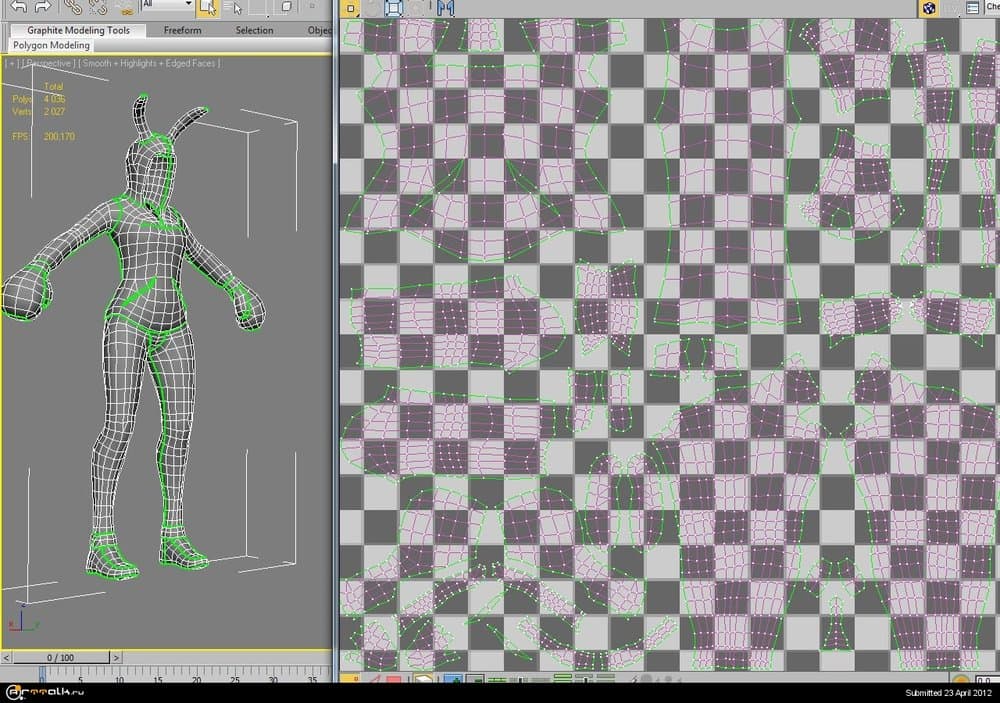Viewport: 1000px width, 703px height.
Task: Select the Freeform Scale tool in UV editor
Action: 394,8
